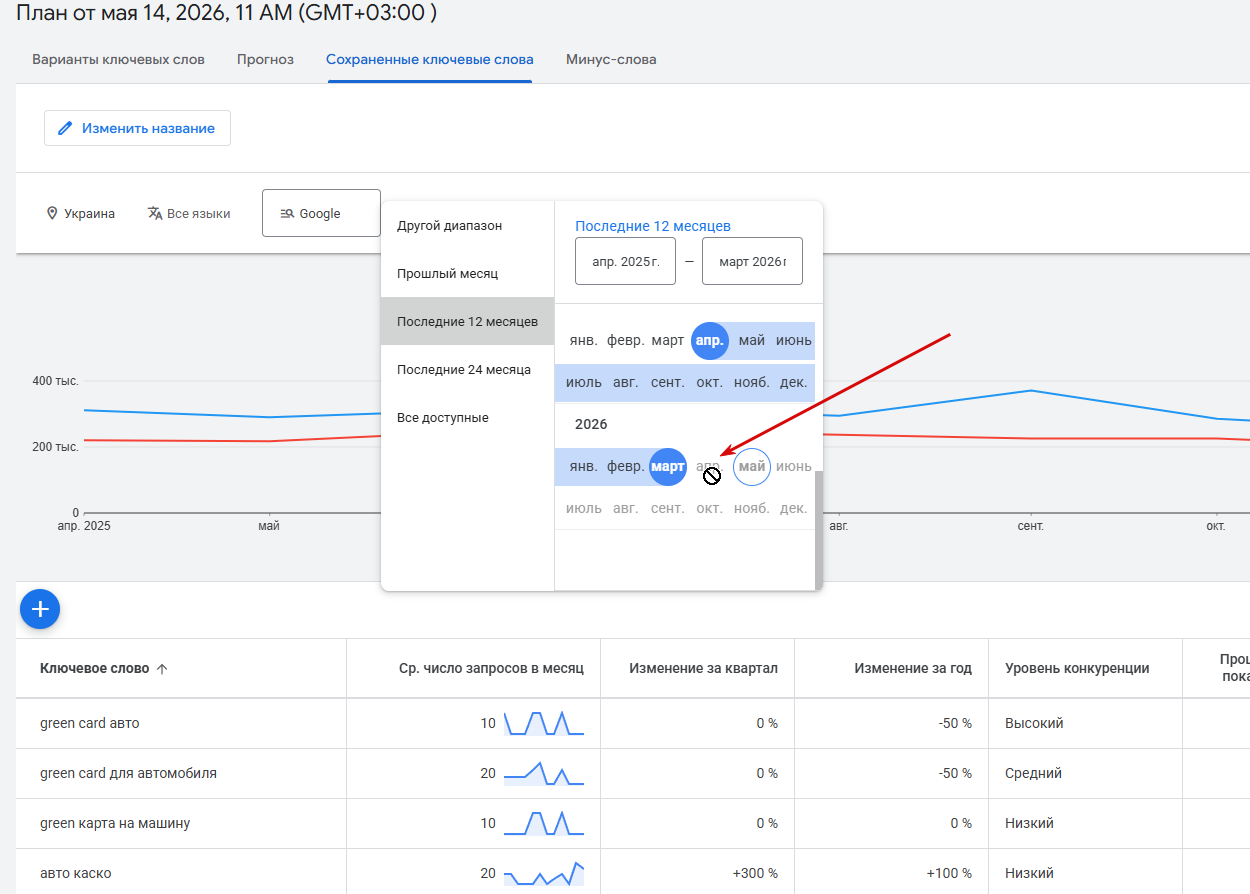Click the location pin icon near Украина

52,214
